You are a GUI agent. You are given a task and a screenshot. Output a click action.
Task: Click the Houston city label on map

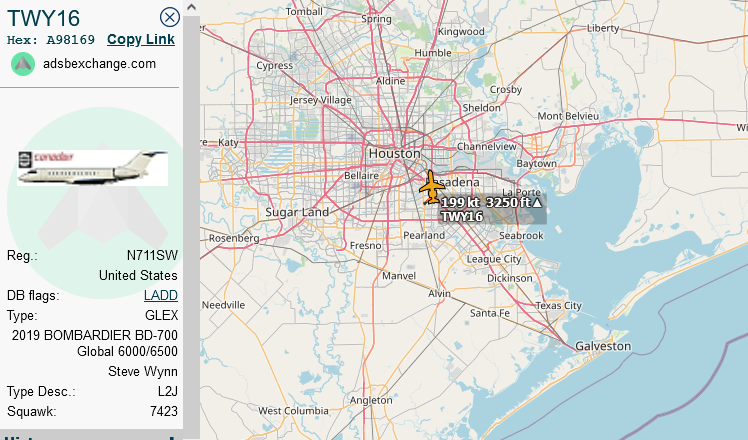pos(395,154)
